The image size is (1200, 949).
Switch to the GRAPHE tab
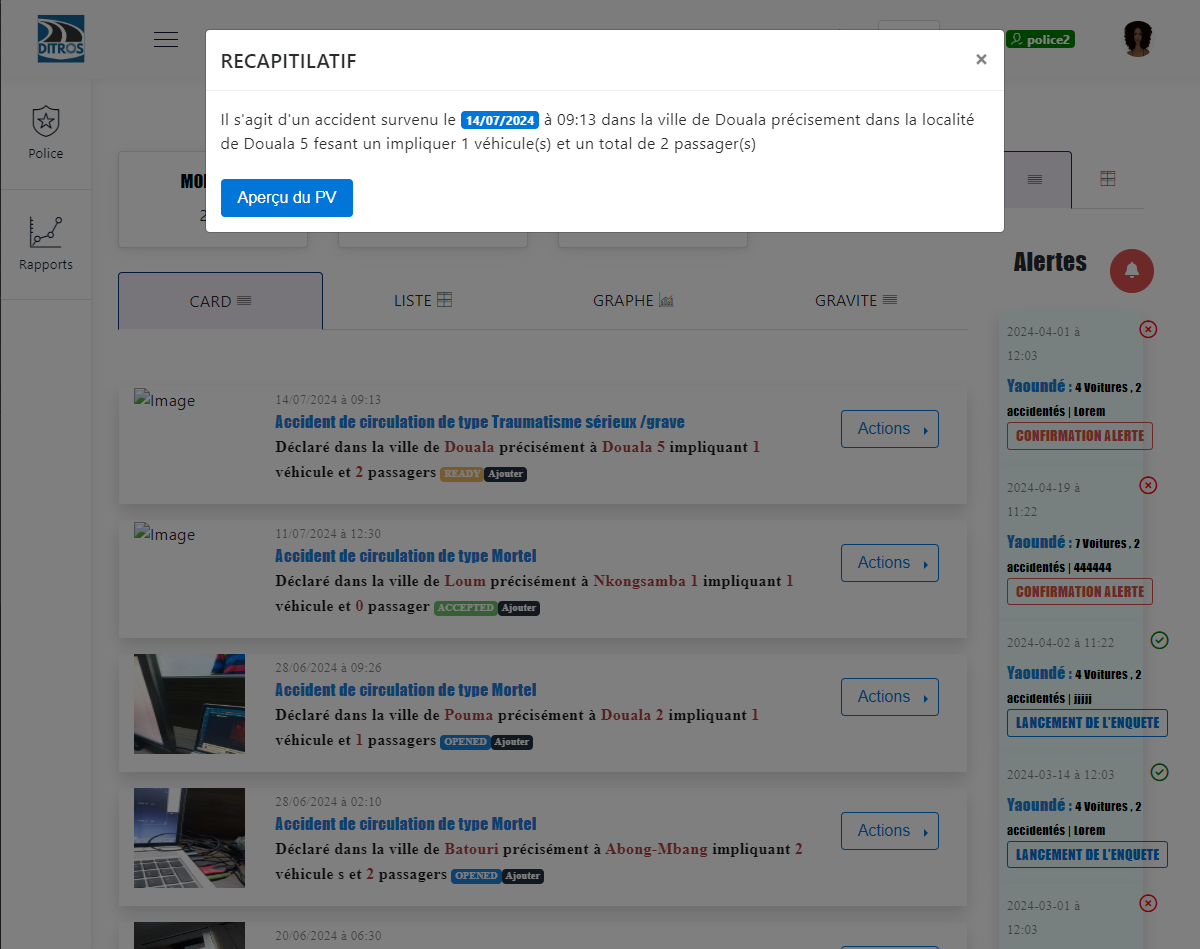pos(633,300)
